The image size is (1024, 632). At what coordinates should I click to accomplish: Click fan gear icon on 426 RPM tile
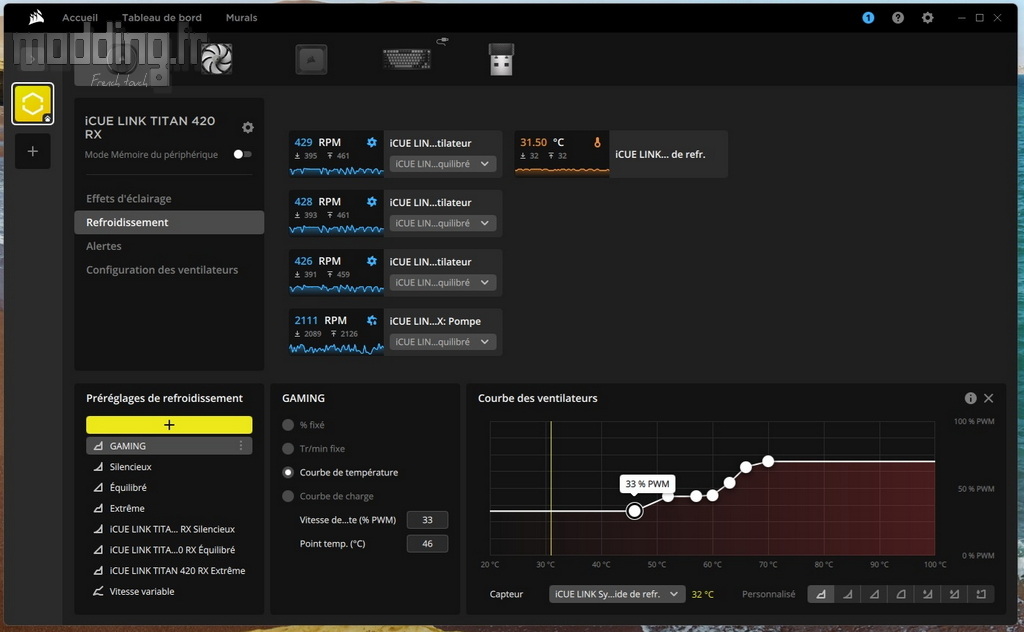coord(372,261)
